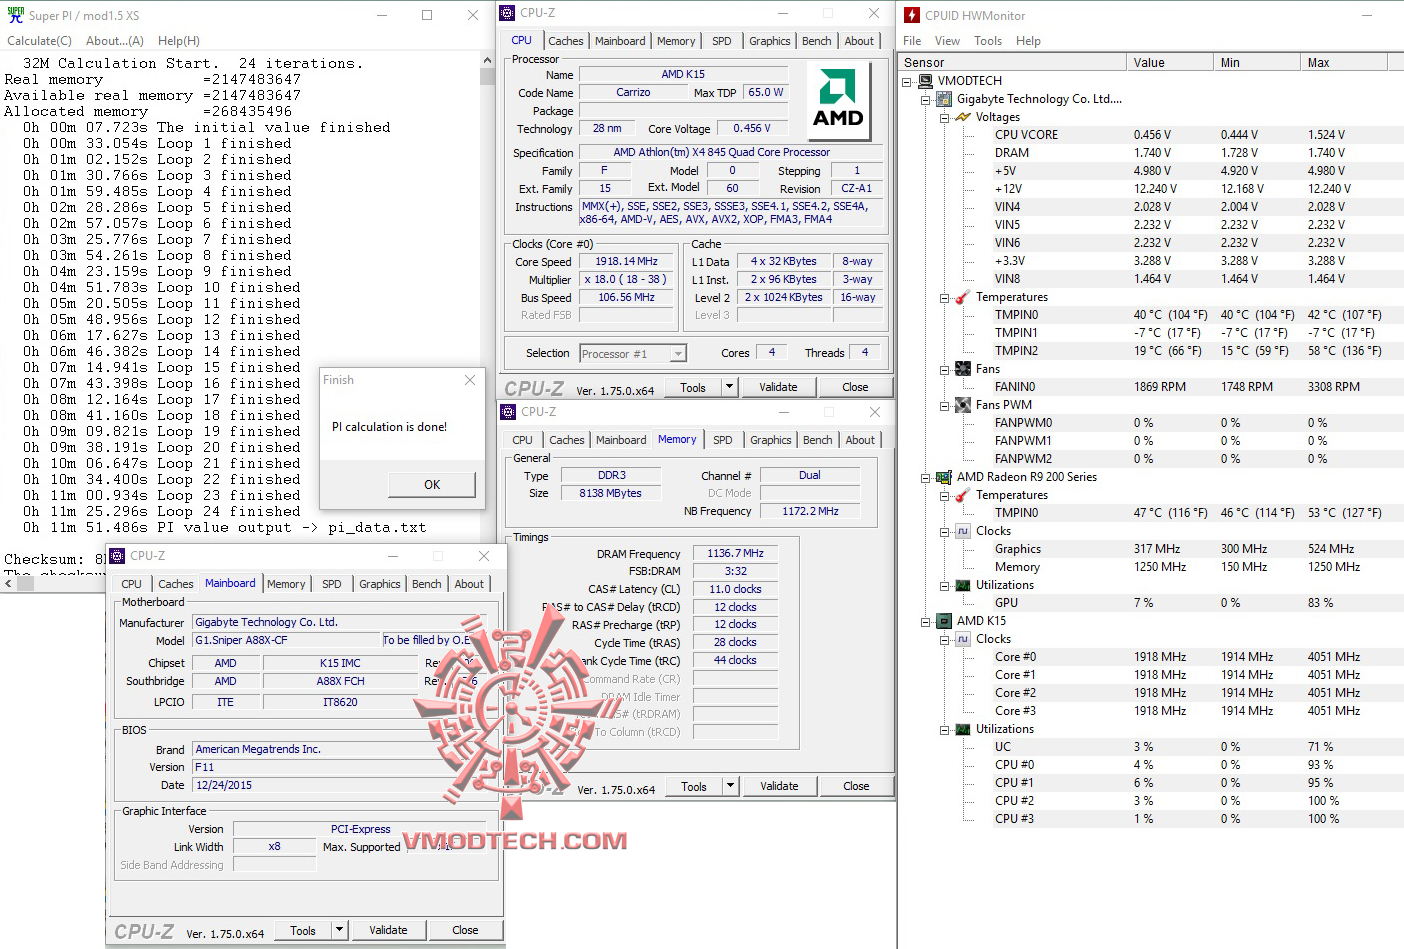
Task: Open the Help menu in HWMonitor
Action: click(x=1028, y=41)
